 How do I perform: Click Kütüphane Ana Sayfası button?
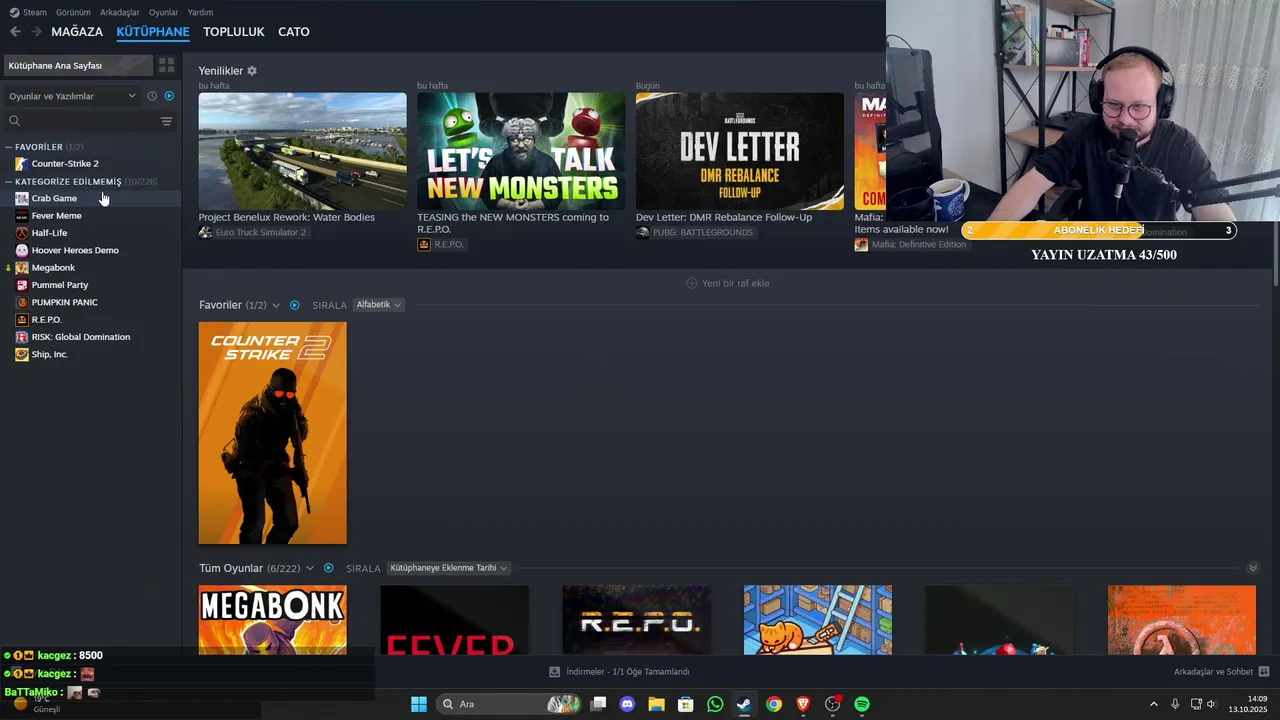(78, 65)
